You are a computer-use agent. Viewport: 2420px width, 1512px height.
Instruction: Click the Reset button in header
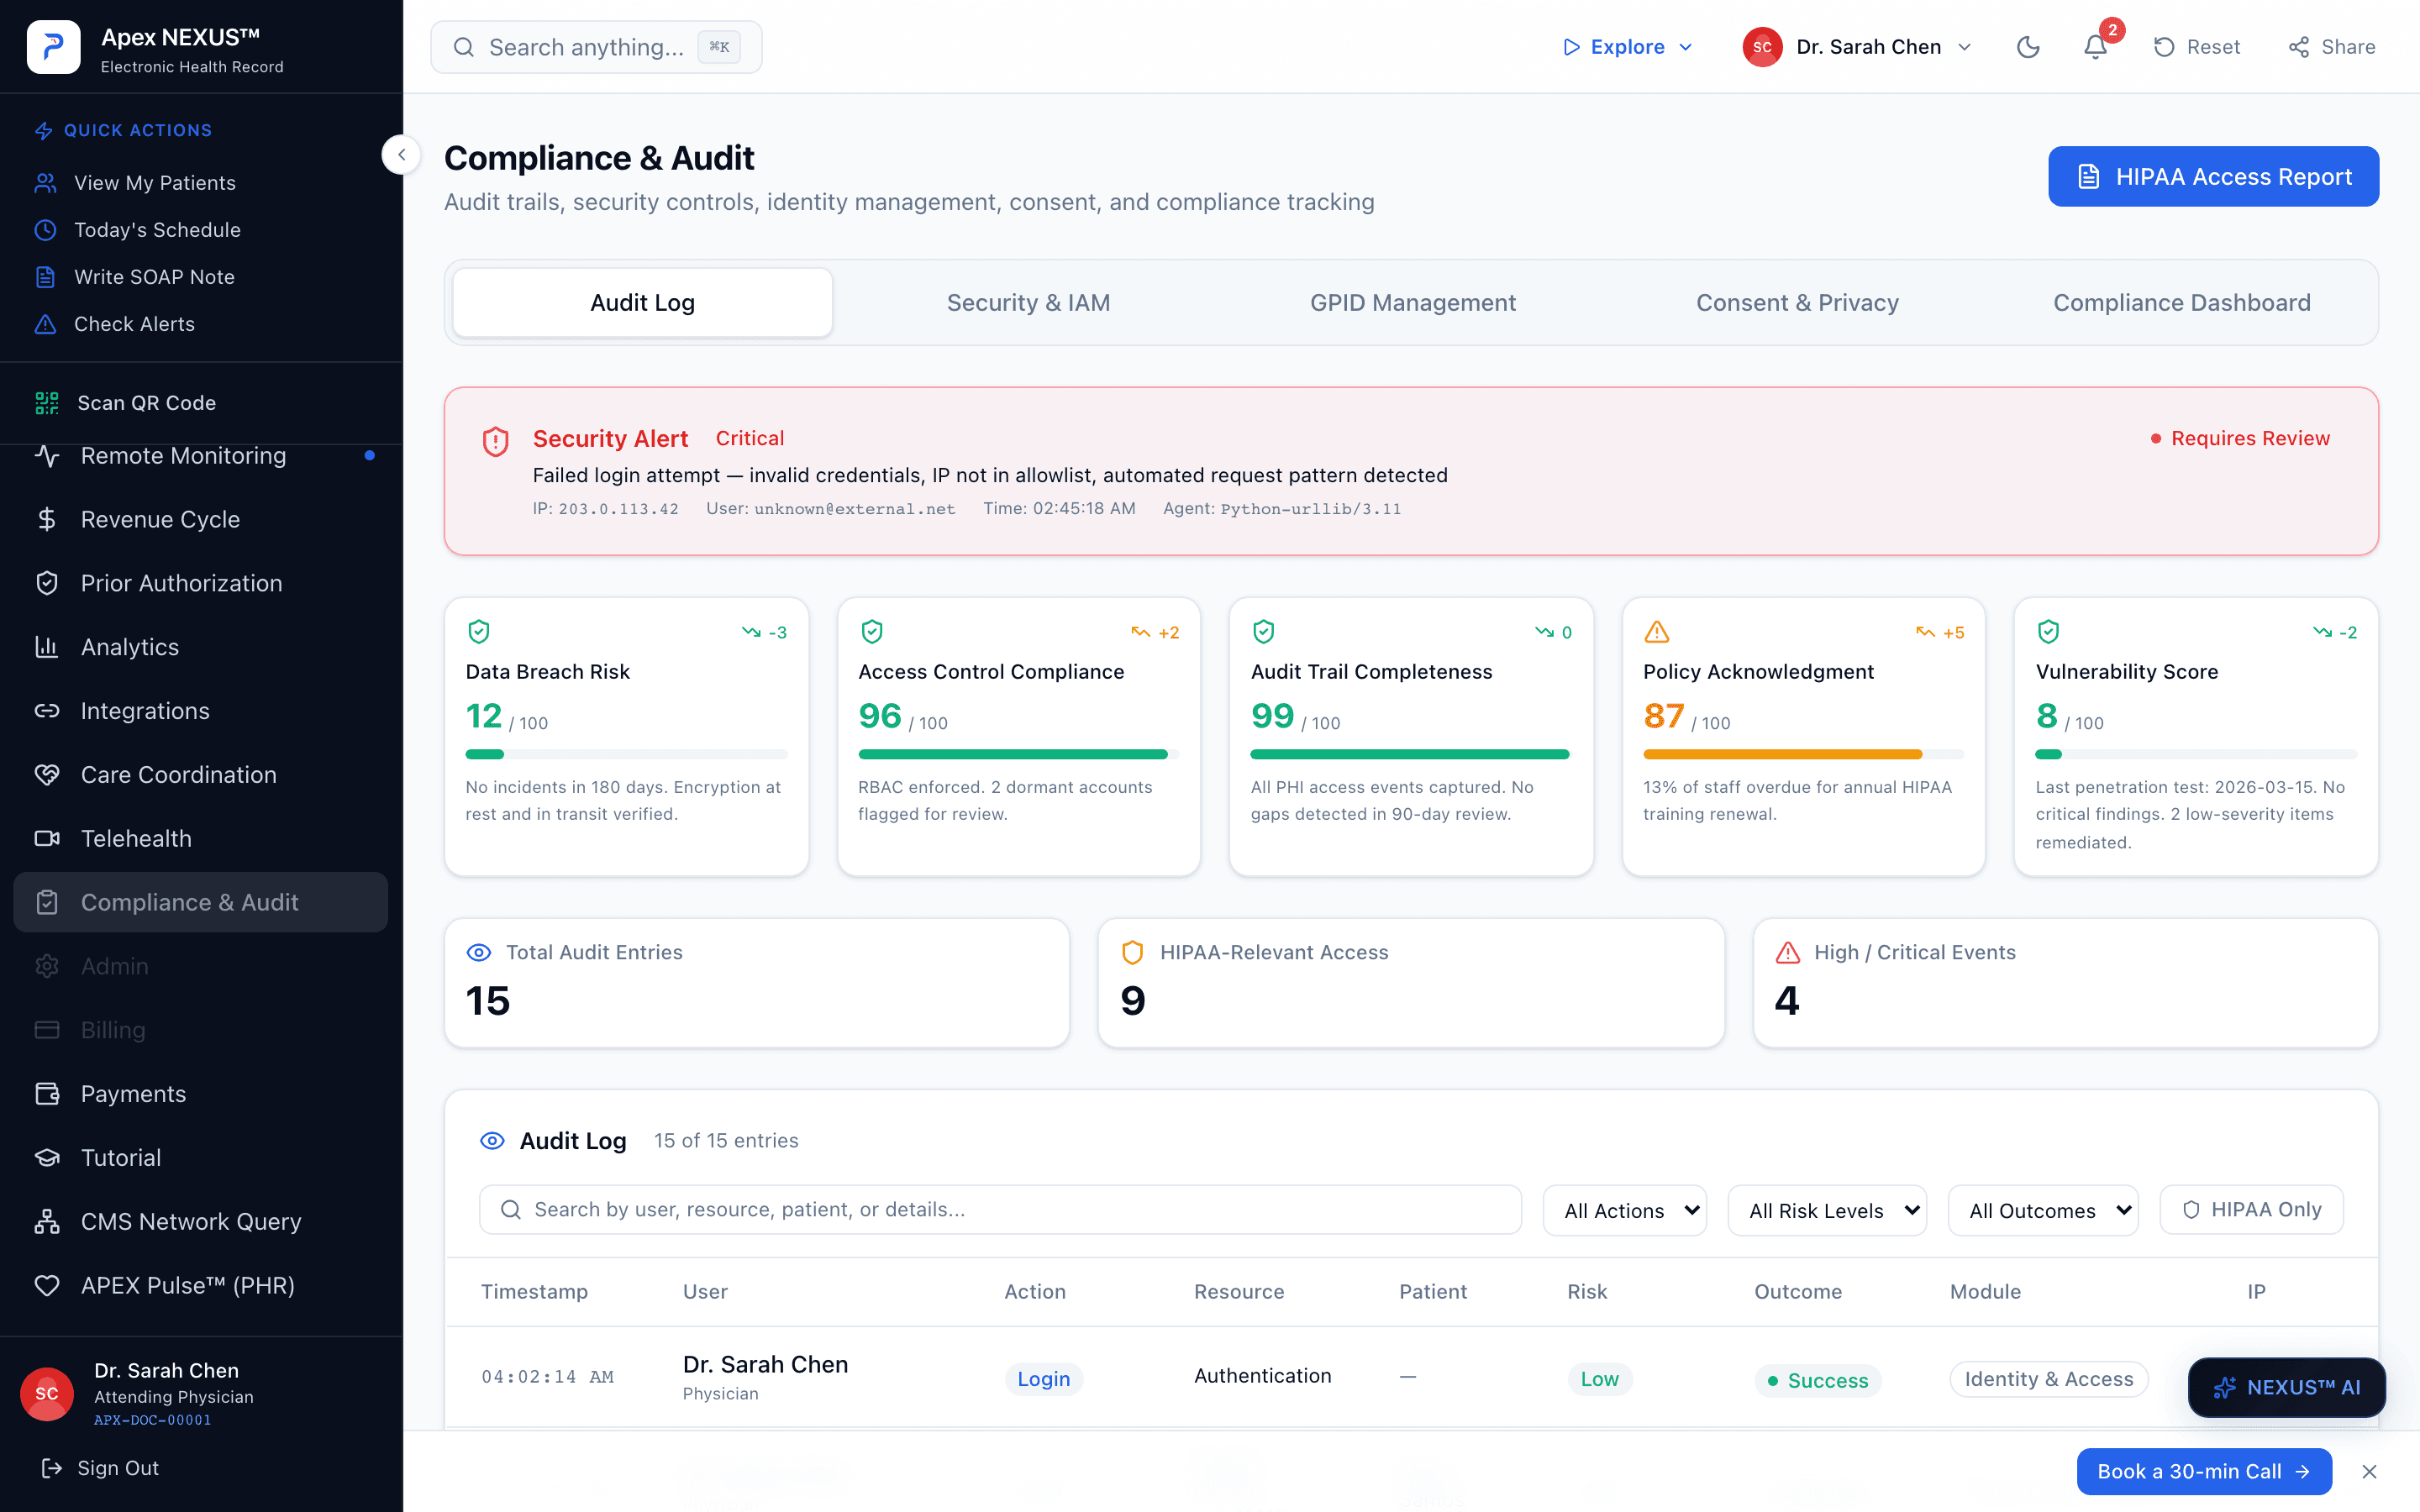click(2196, 47)
